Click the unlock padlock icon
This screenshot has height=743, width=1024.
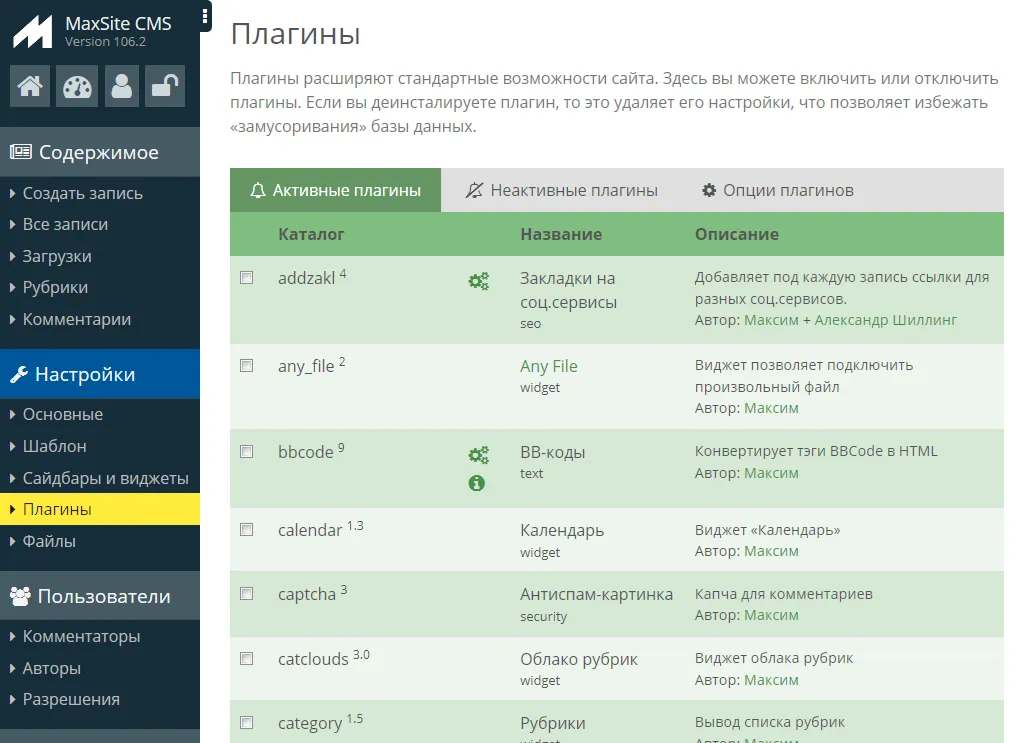164,87
